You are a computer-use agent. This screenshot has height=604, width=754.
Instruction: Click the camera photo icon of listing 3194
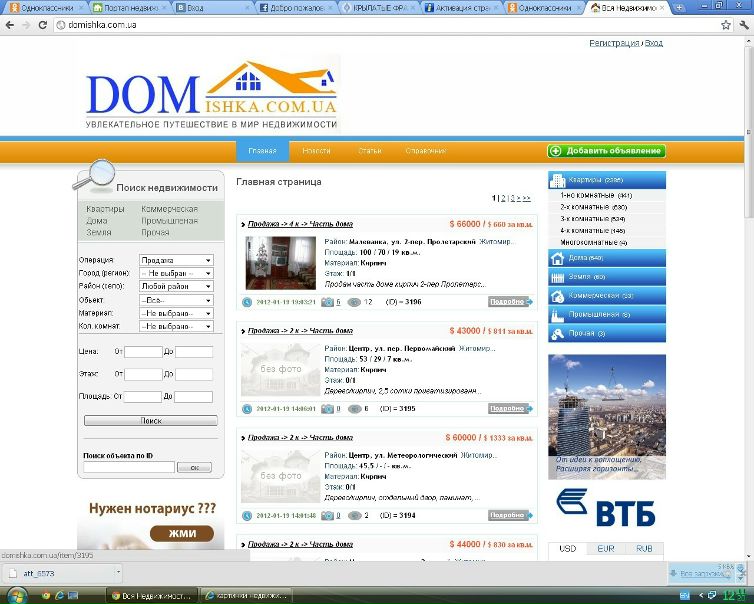point(327,516)
